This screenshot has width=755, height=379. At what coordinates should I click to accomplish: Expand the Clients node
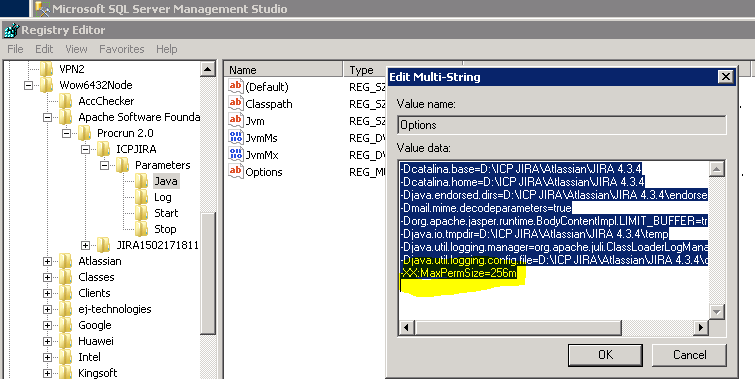[x=47, y=293]
